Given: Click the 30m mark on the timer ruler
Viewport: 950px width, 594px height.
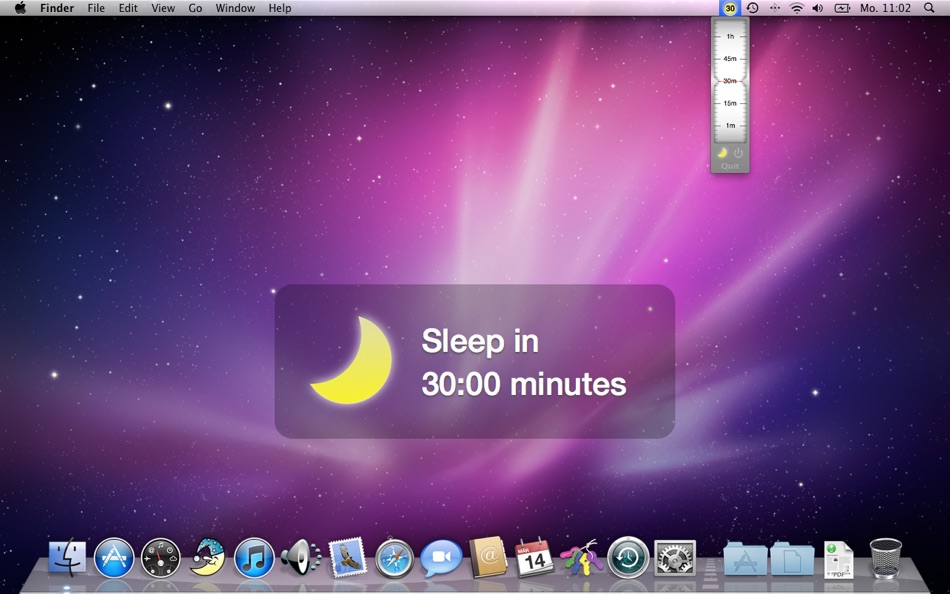Looking at the screenshot, I should click(x=730, y=81).
